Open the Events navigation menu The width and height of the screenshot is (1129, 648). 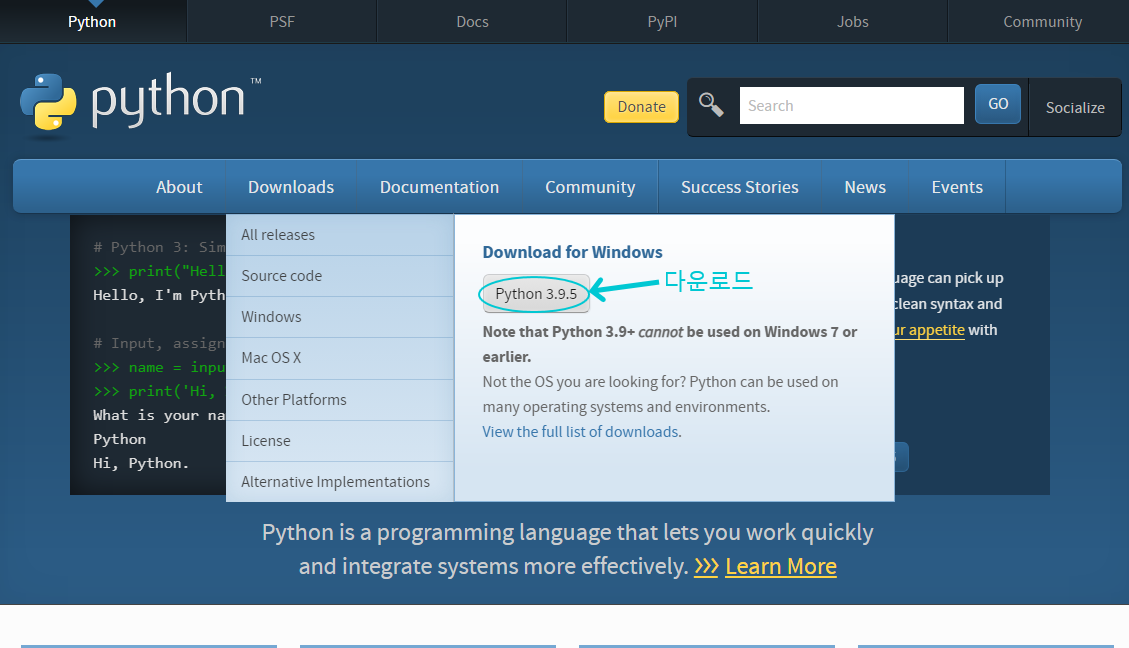coord(957,187)
